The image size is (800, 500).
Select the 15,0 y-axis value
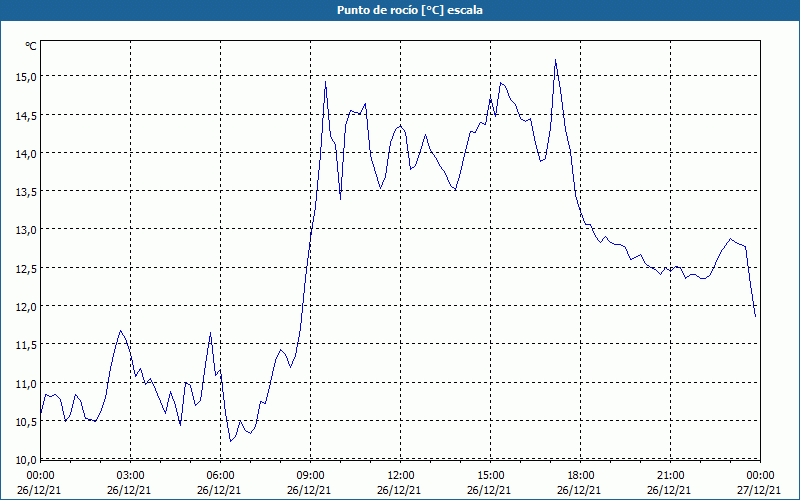(x=27, y=77)
